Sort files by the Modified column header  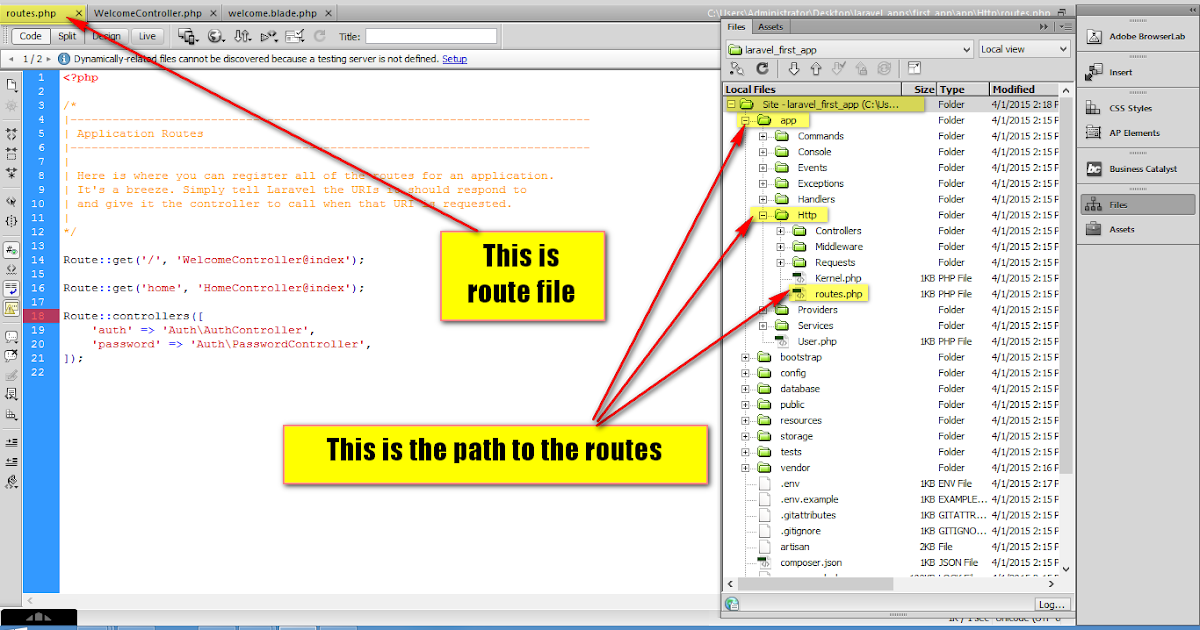1025,89
